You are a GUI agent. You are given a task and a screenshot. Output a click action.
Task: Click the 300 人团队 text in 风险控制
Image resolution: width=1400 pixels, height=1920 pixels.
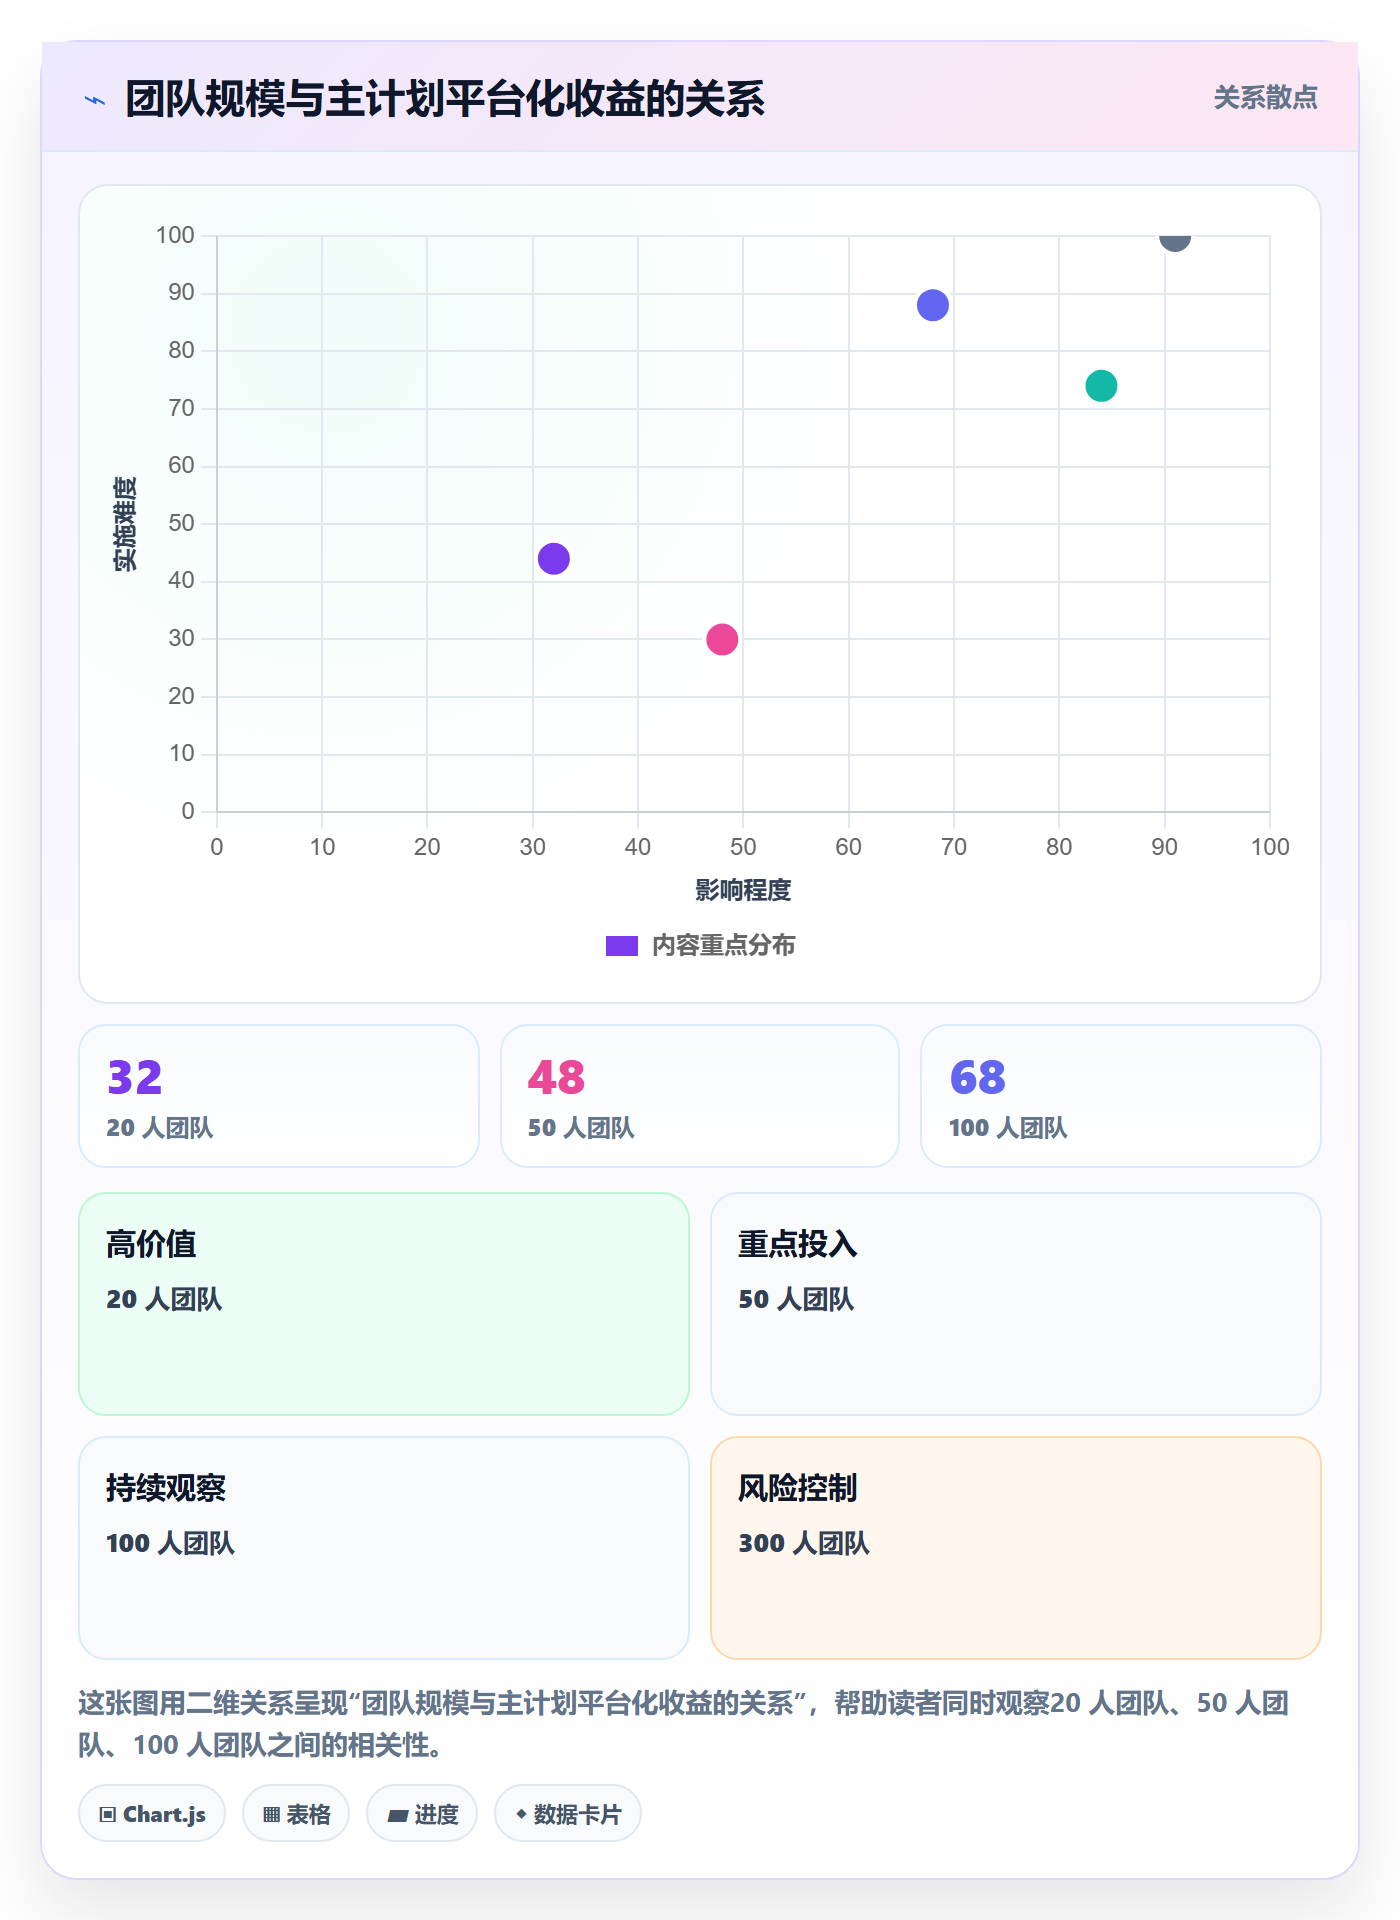[x=804, y=1543]
